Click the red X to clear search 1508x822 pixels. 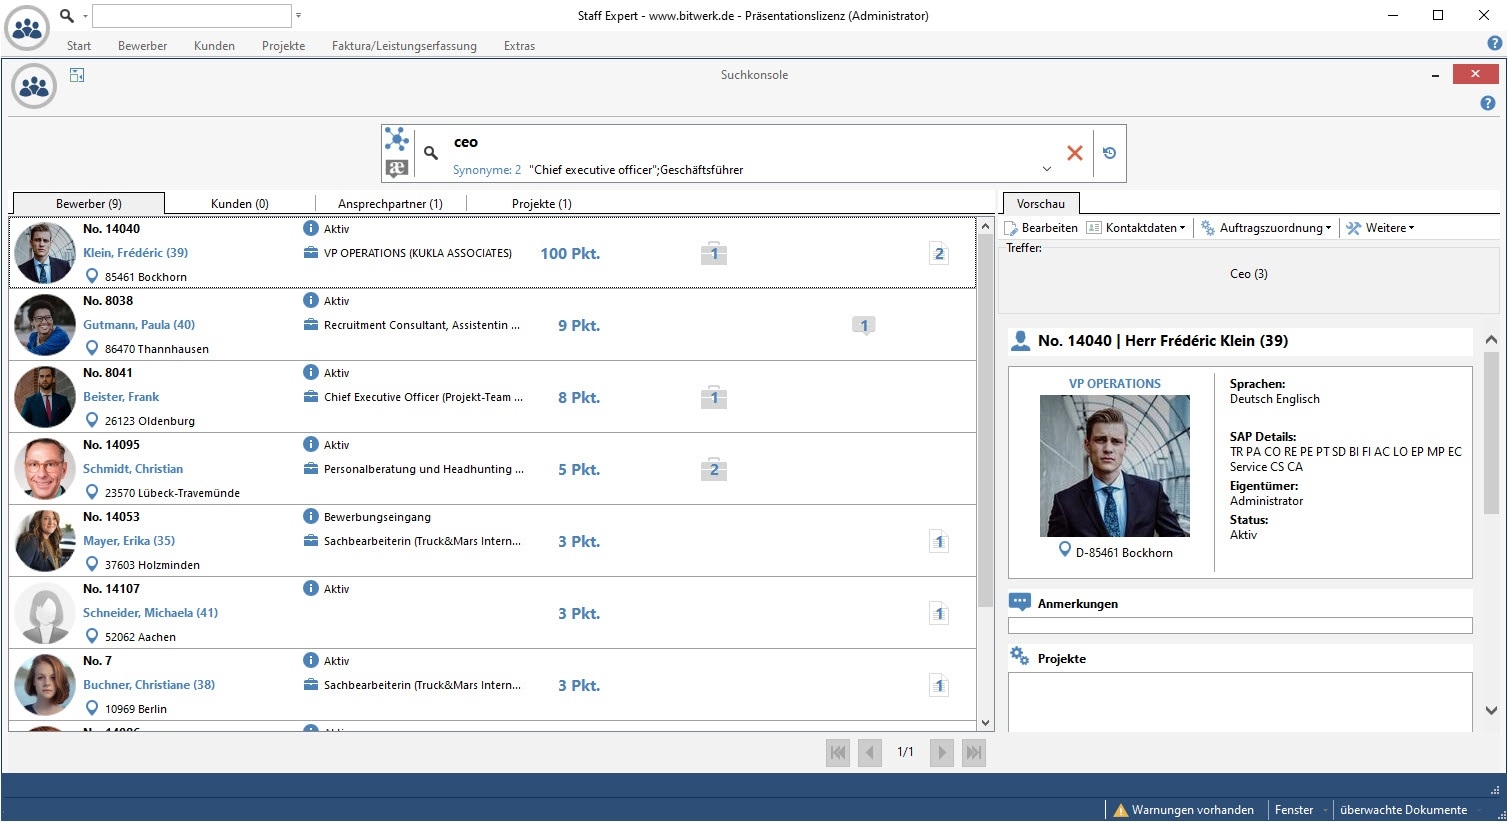coord(1074,153)
